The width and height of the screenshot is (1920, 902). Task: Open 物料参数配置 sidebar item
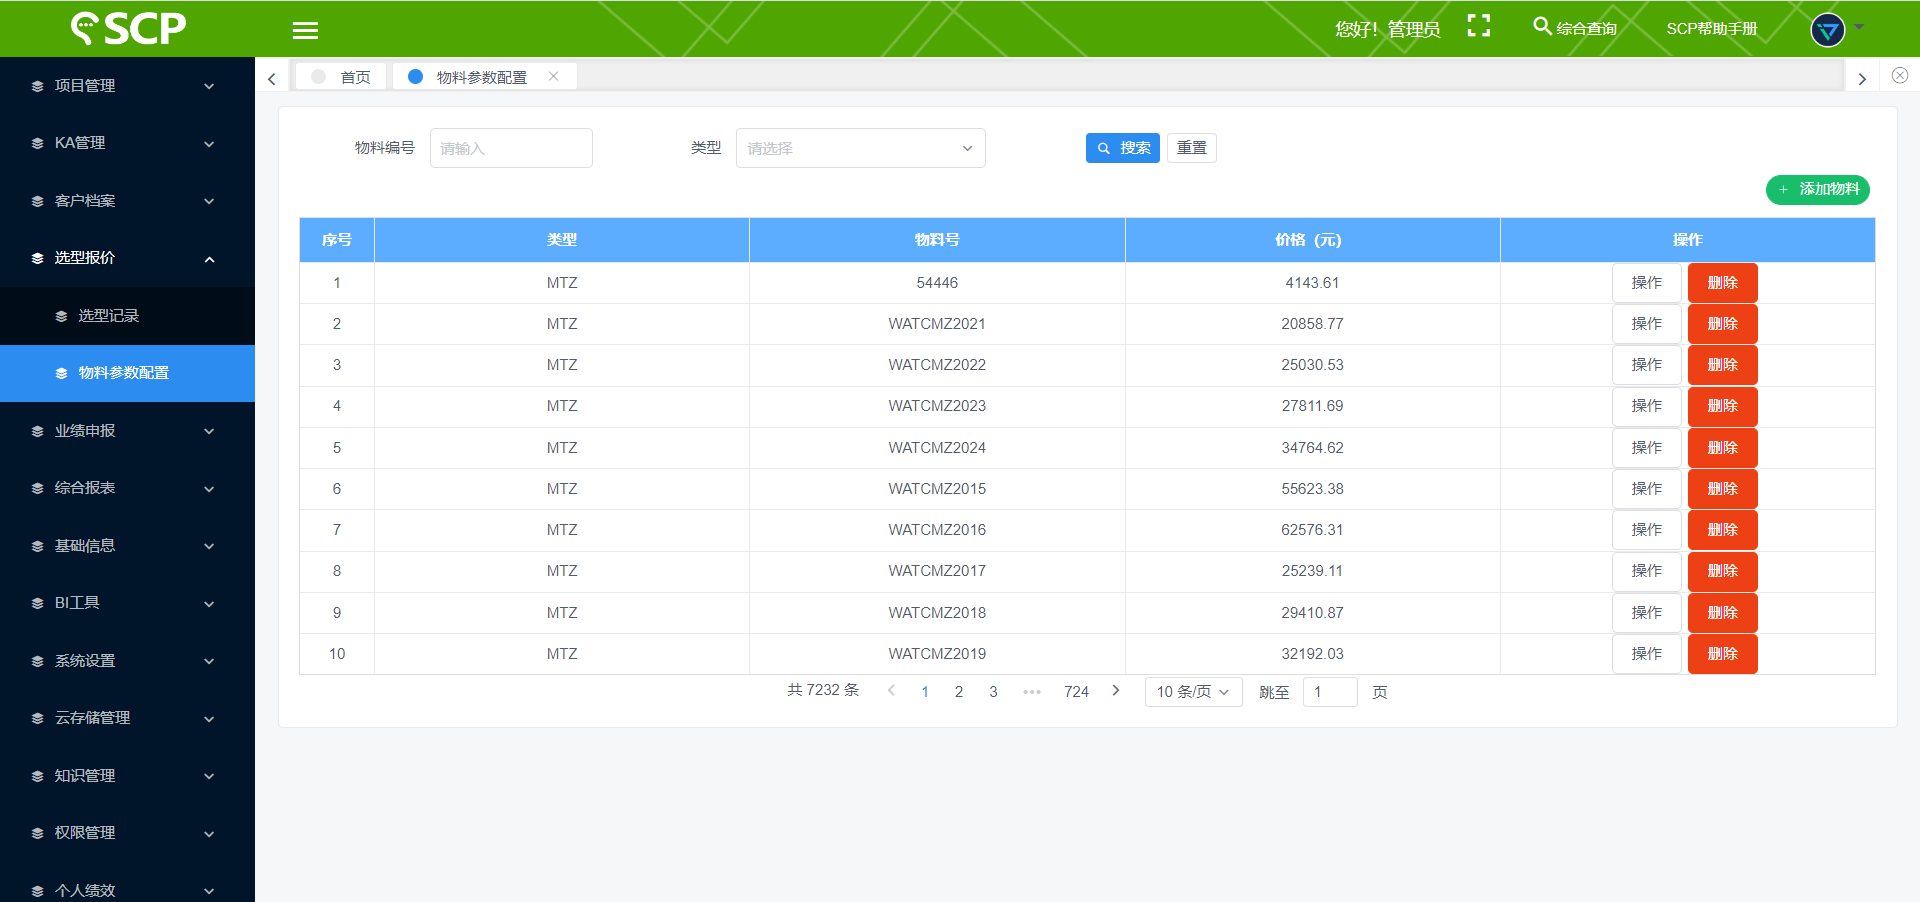(127, 373)
